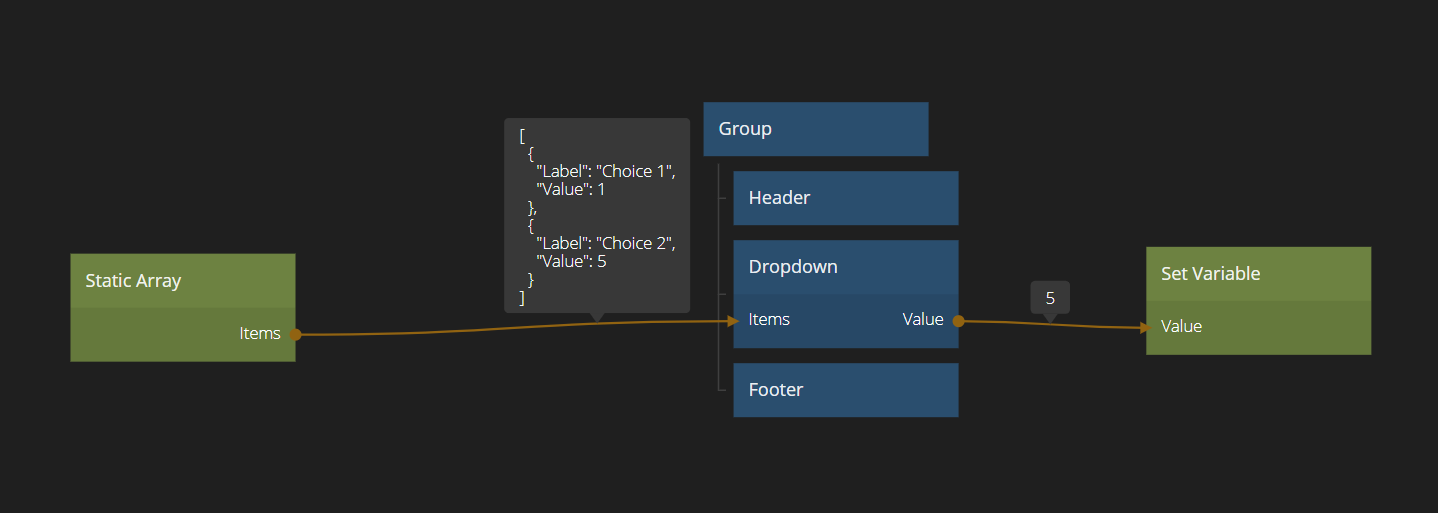This screenshot has width=1438, height=513.
Task: Click the JSON array data tooltip
Action: [596, 215]
